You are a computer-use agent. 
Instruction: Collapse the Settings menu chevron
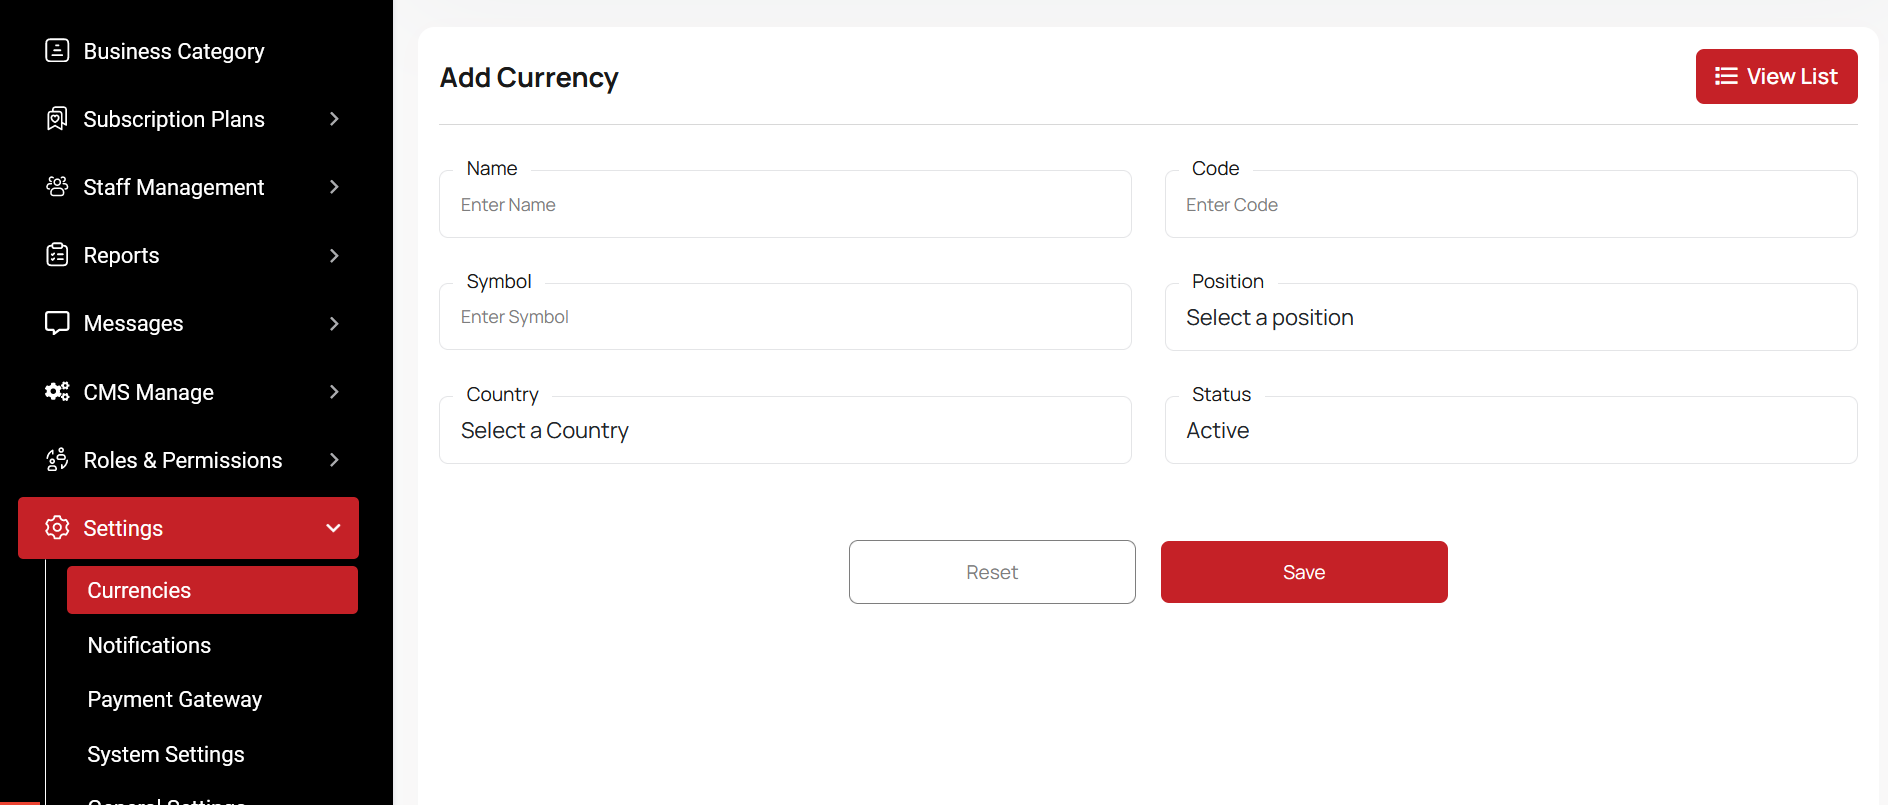[334, 528]
